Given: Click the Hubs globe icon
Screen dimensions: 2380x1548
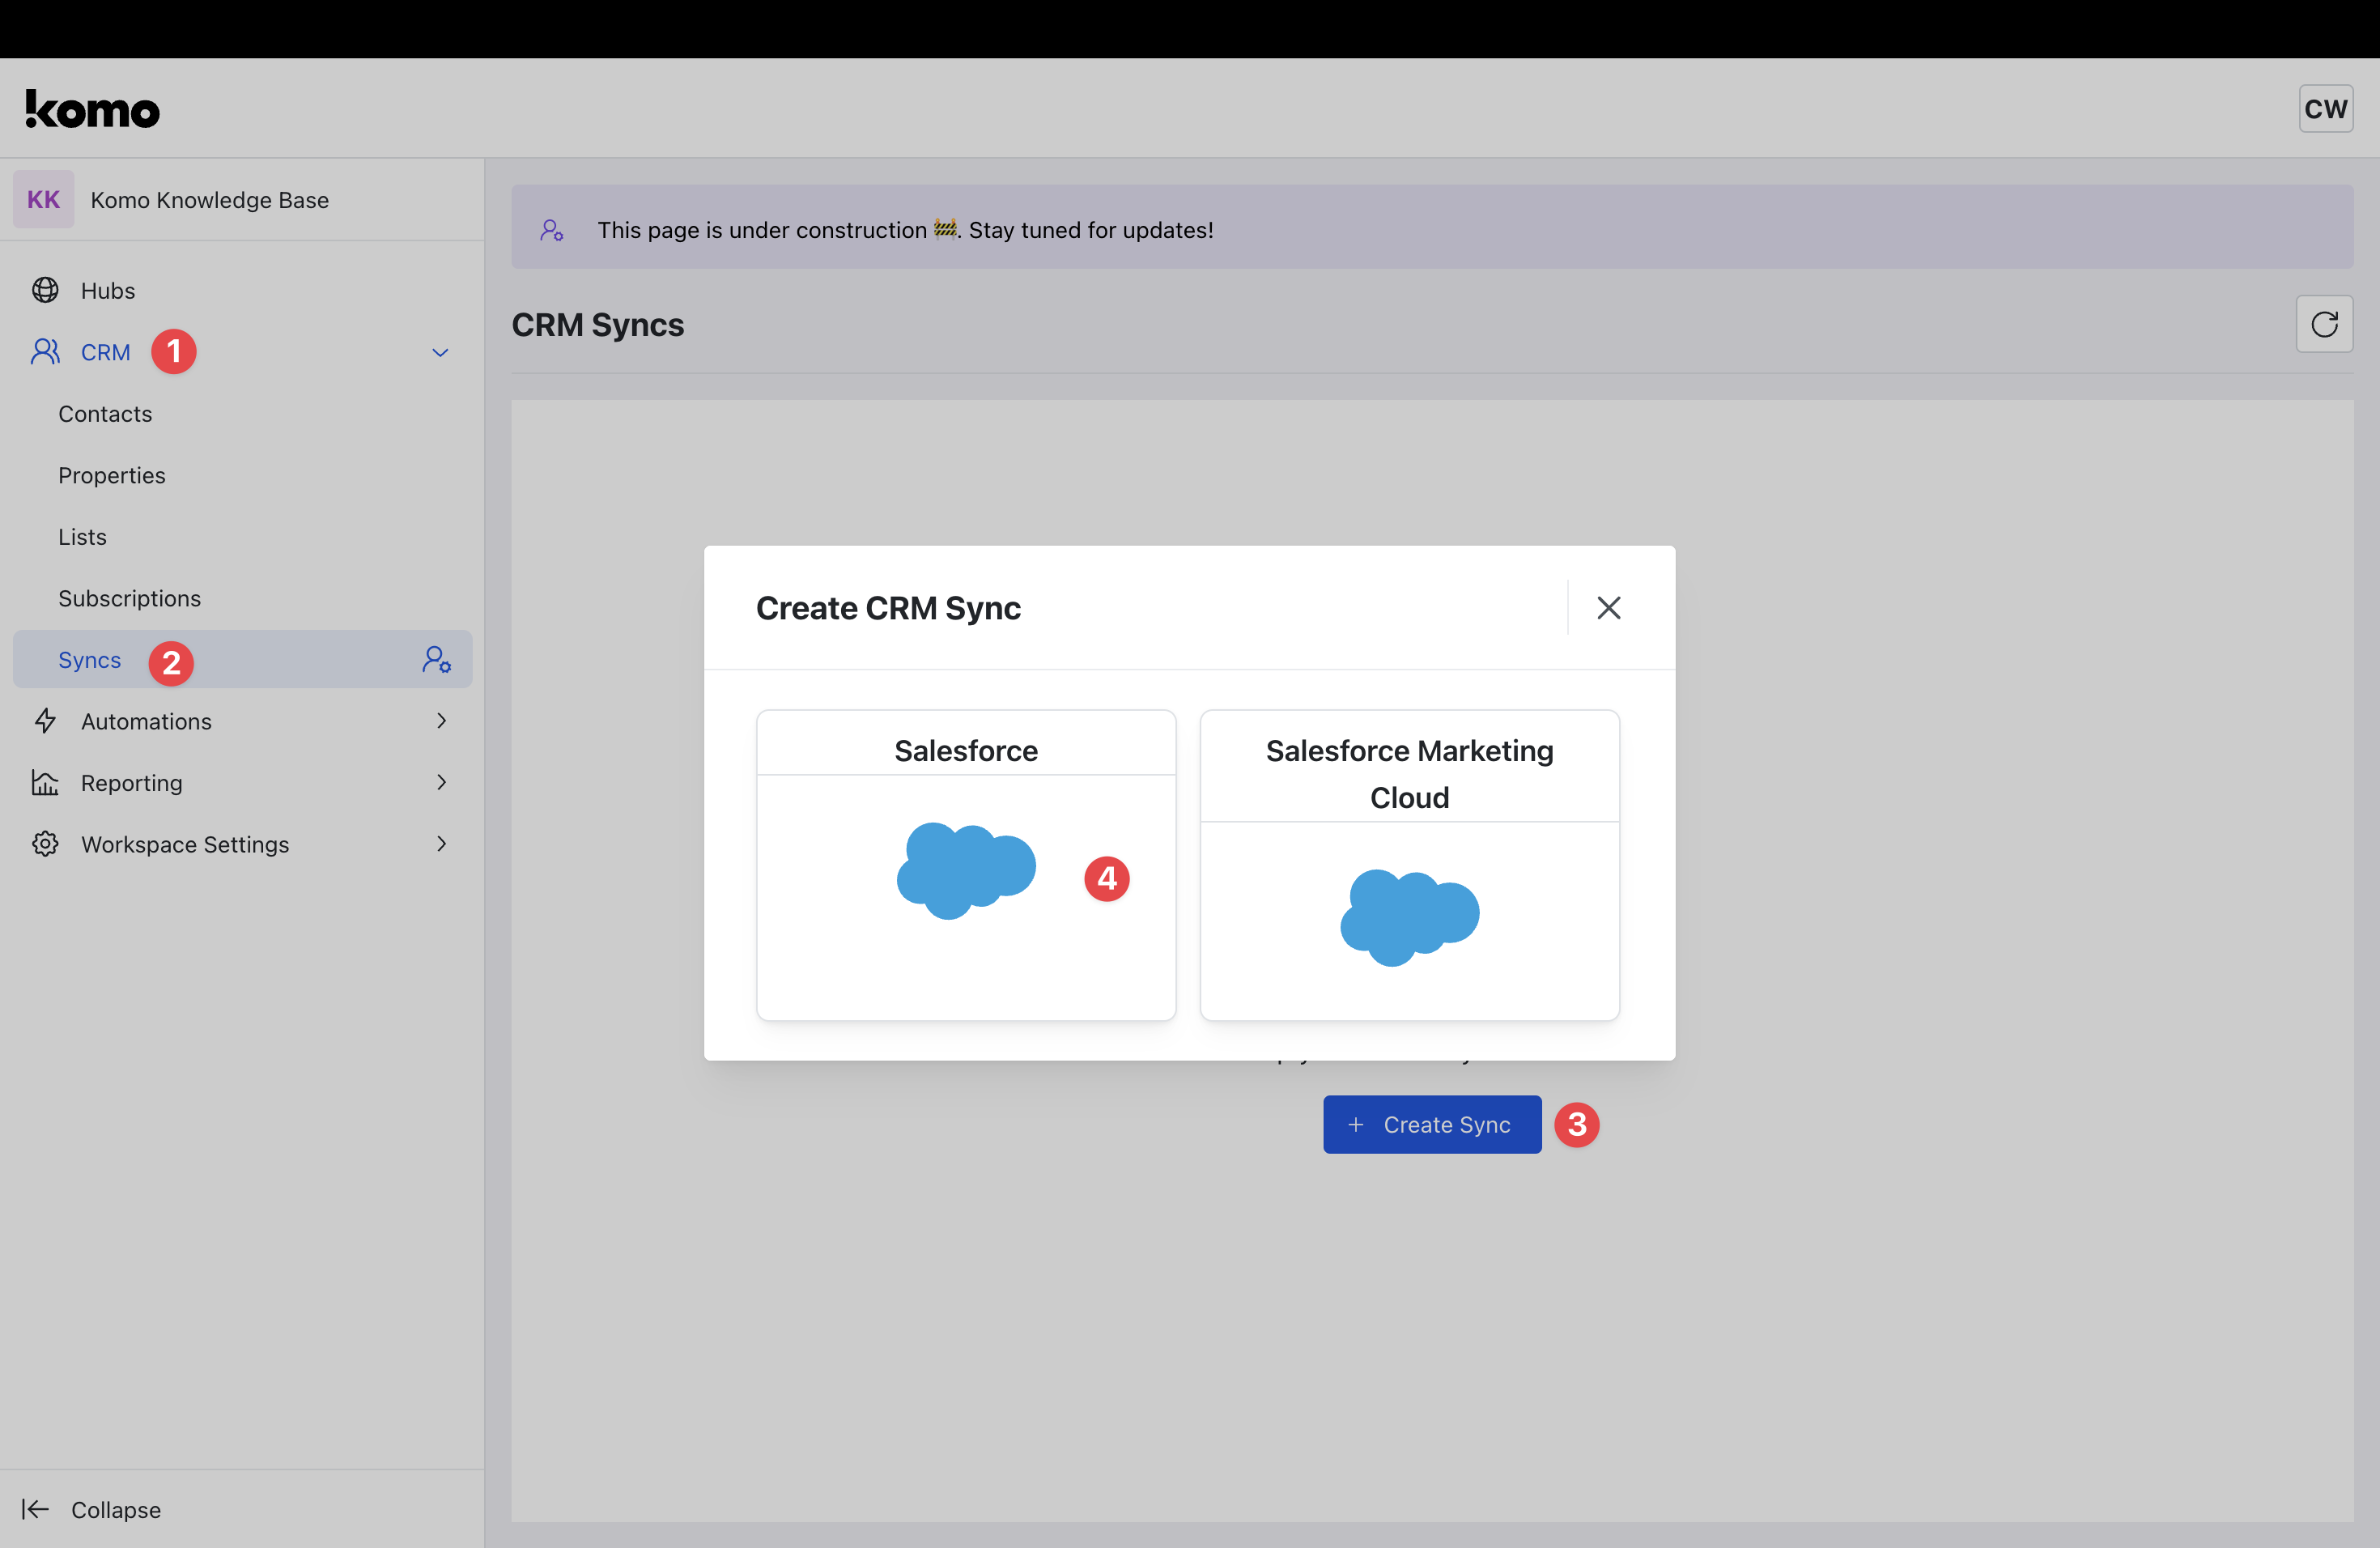Looking at the screenshot, I should [x=45, y=290].
